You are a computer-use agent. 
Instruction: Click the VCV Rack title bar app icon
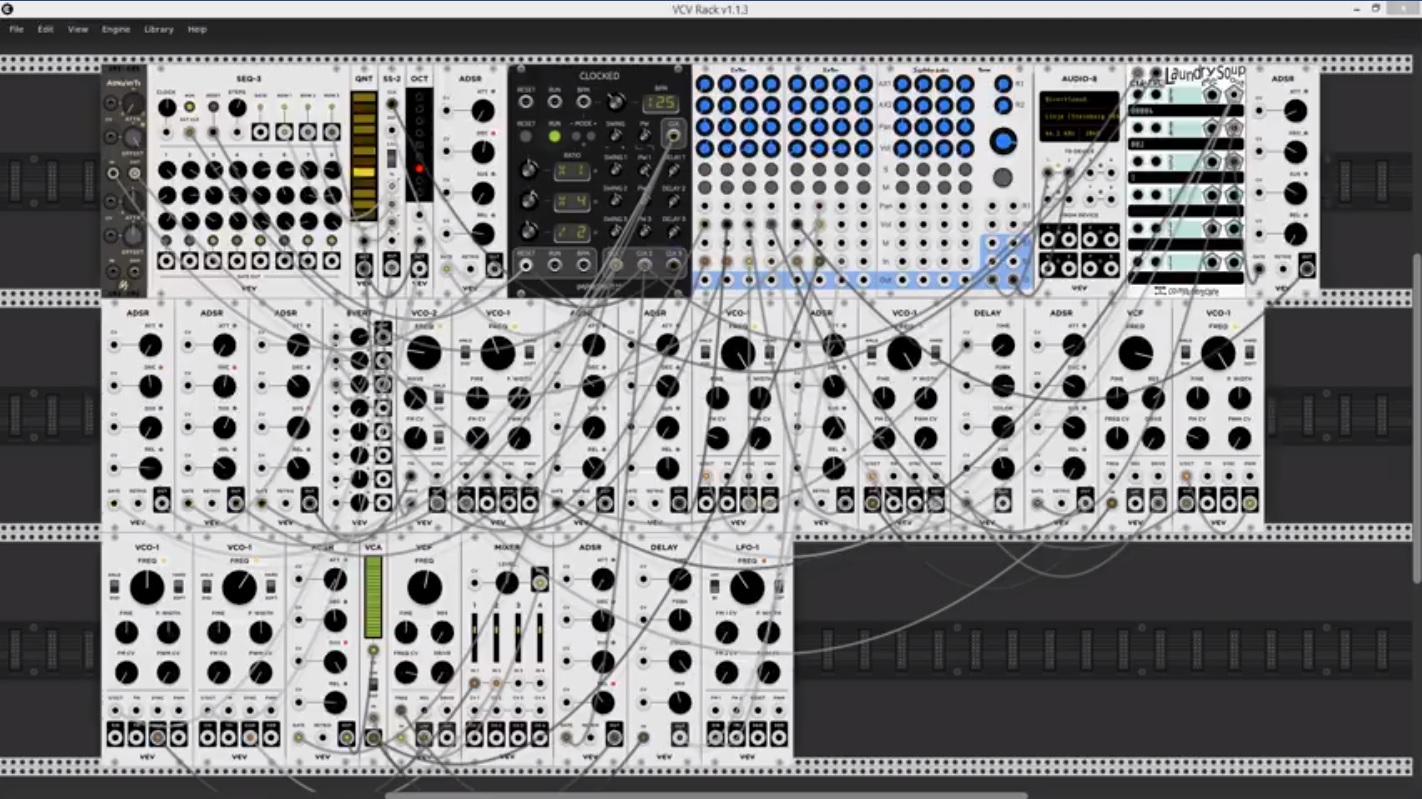point(7,9)
